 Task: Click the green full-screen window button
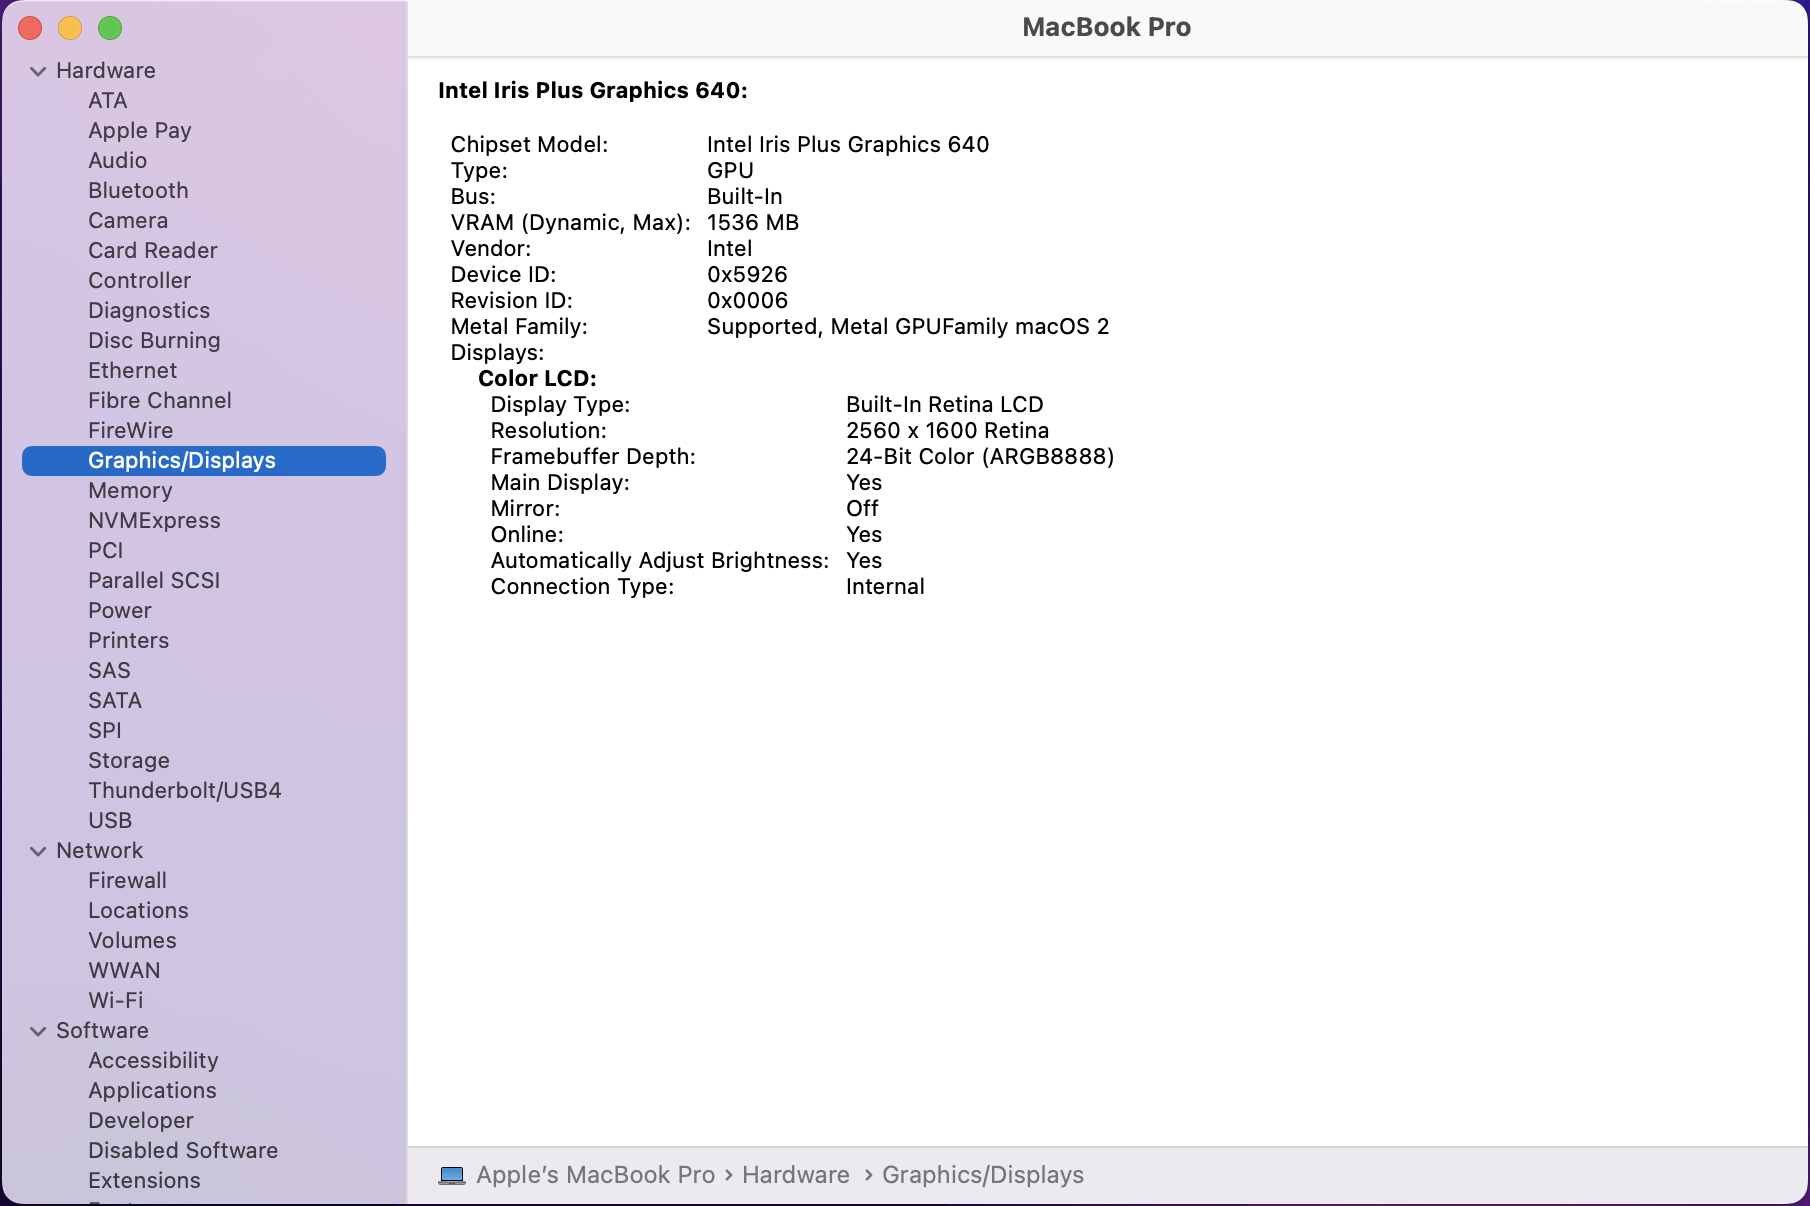[x=110, y=28]
